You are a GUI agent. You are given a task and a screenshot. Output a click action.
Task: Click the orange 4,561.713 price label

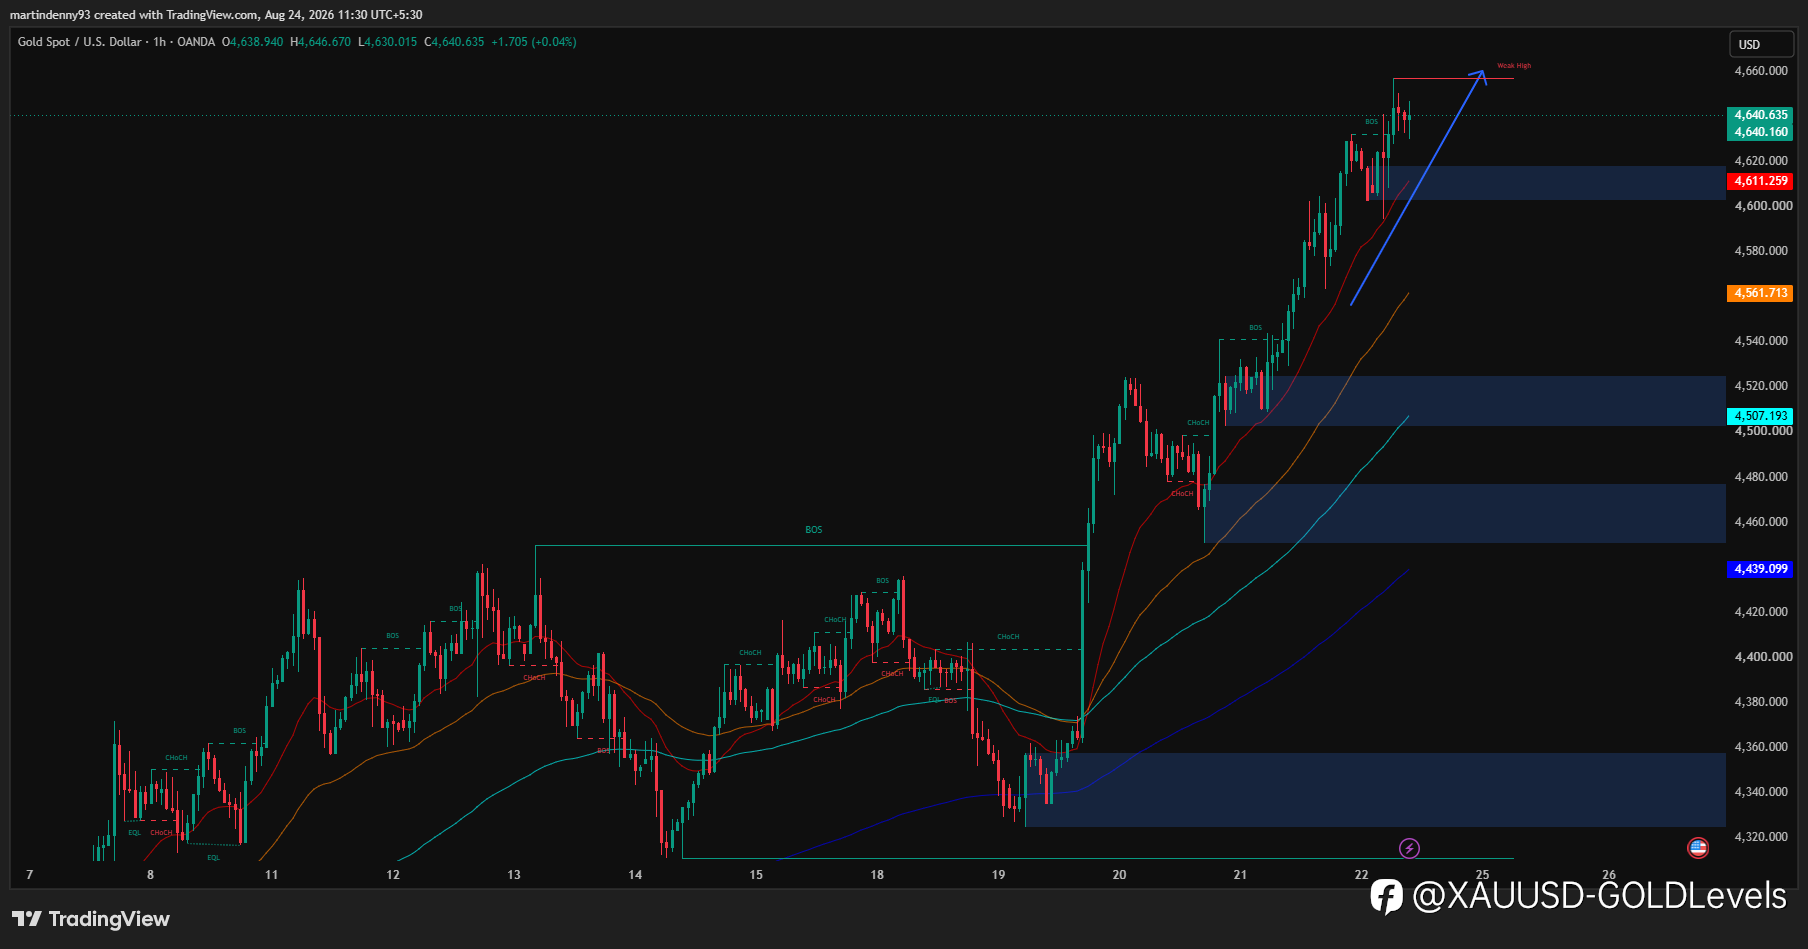(1760, 293)
